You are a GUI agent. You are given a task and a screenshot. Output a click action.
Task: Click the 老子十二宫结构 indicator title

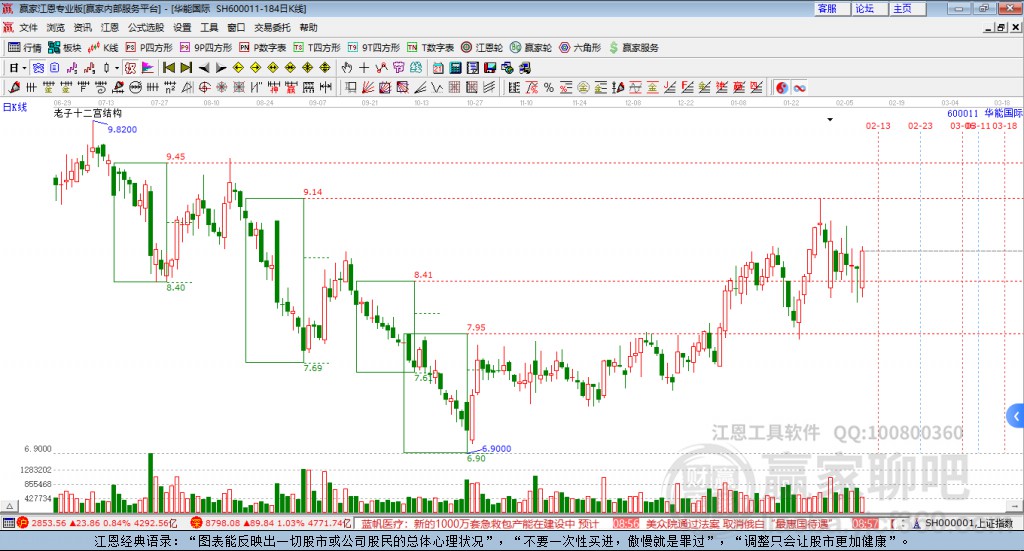(x=88, y=113)
